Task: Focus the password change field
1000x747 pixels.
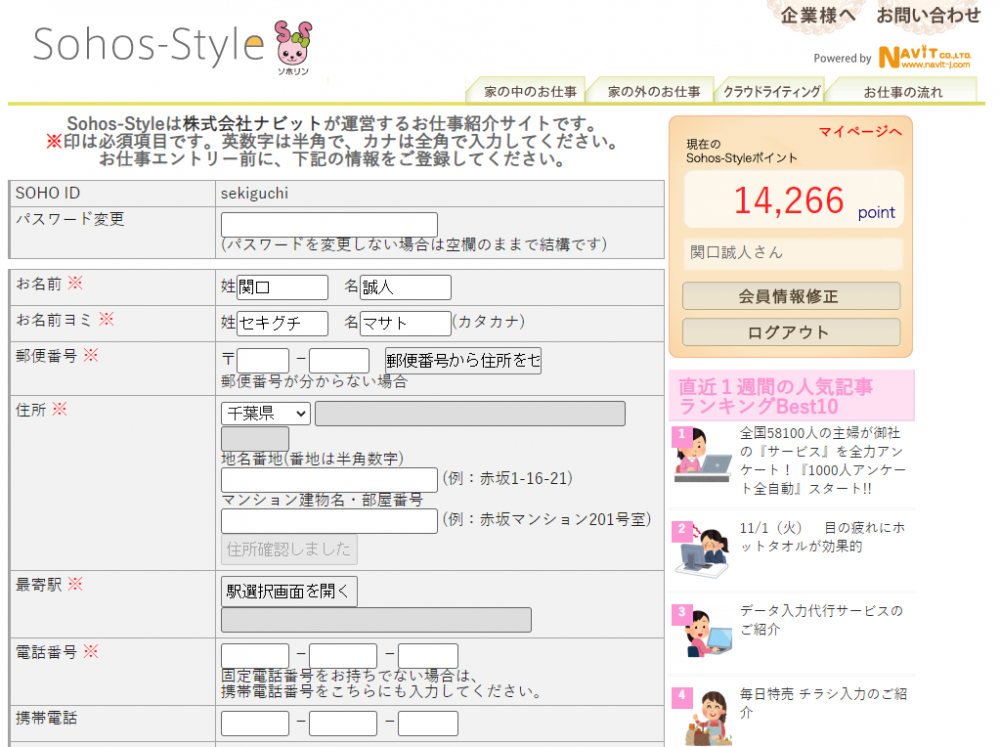Action: 329,225
